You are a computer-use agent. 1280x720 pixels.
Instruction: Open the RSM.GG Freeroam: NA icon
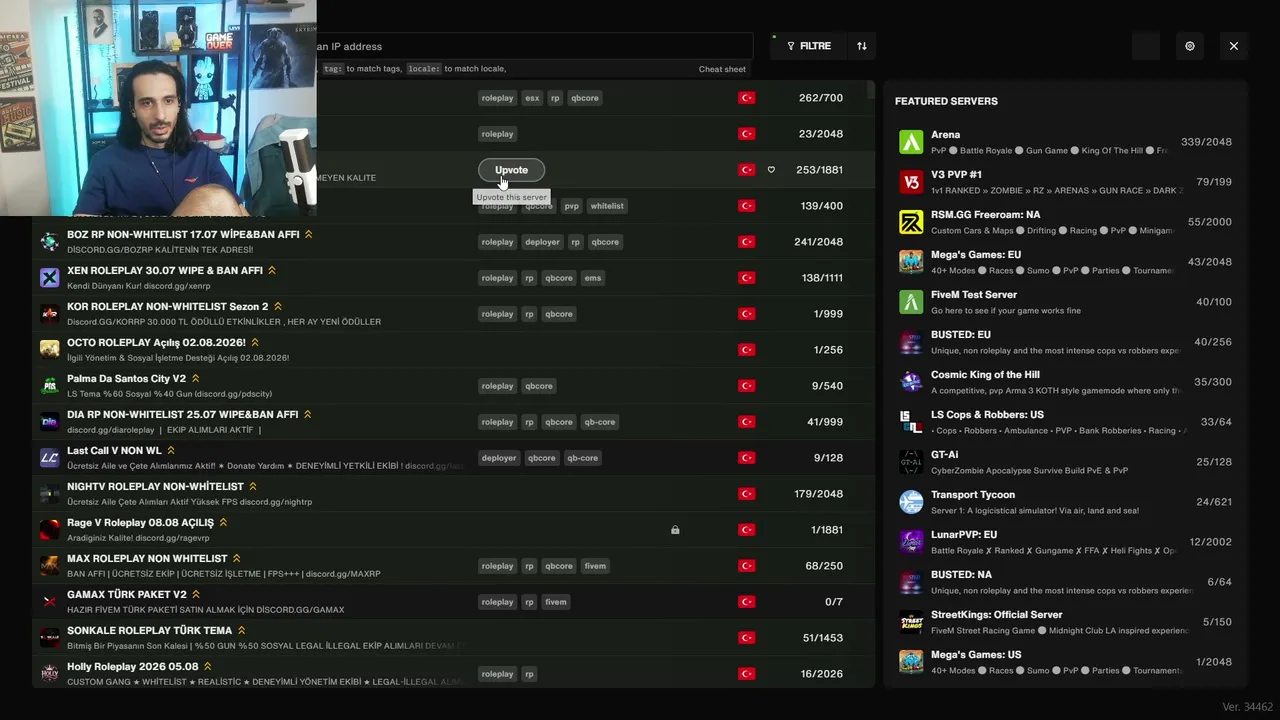pos(911,222)
